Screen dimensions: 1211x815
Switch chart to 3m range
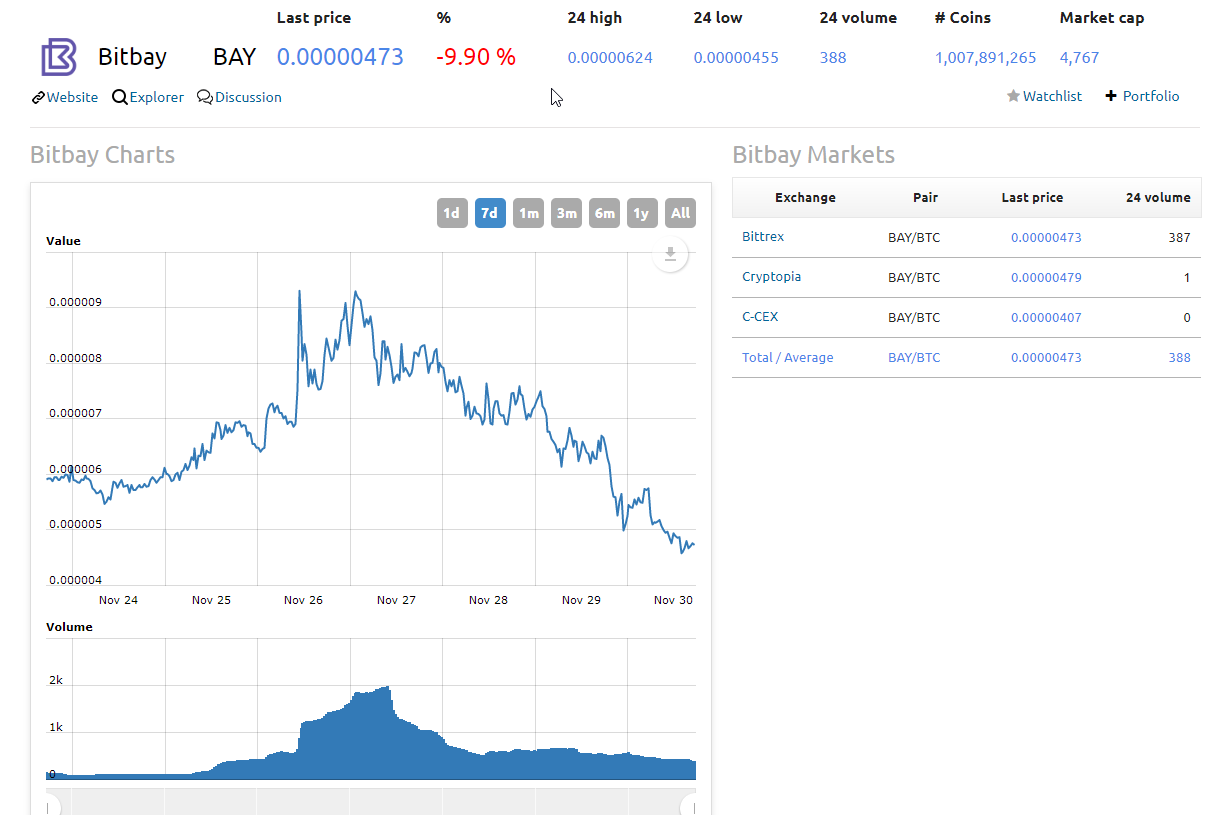point(566,213)
